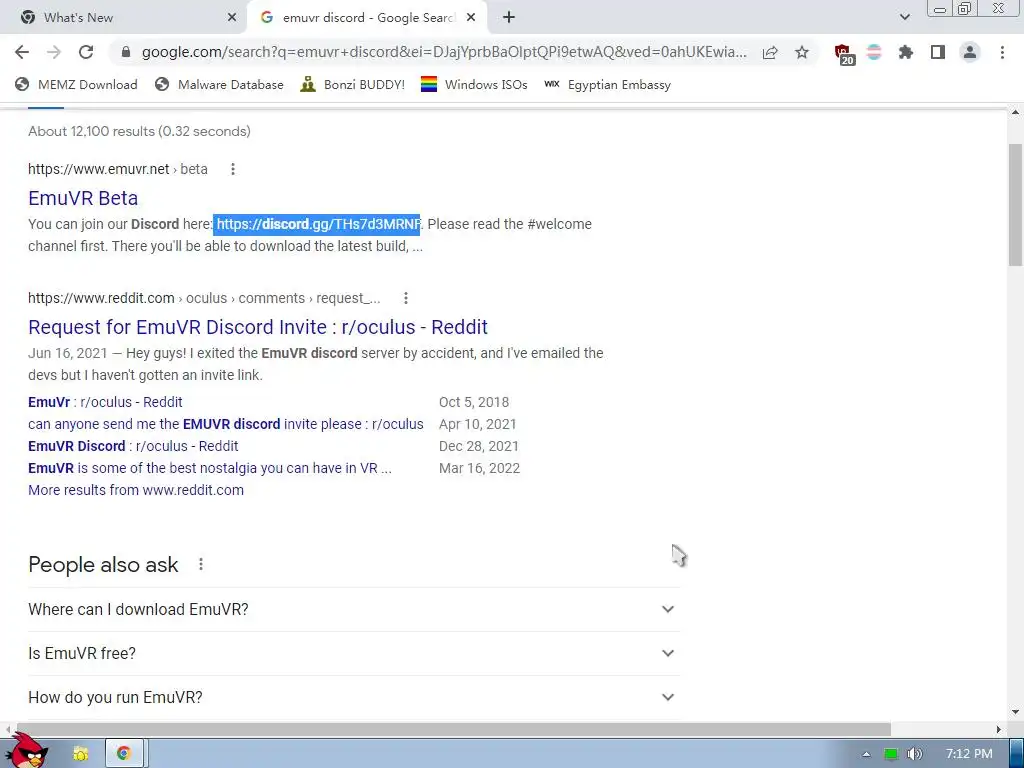Open 'can anyone send me the EMUVR discord invite' link
1024x768 pixels.
click(226, 424)
